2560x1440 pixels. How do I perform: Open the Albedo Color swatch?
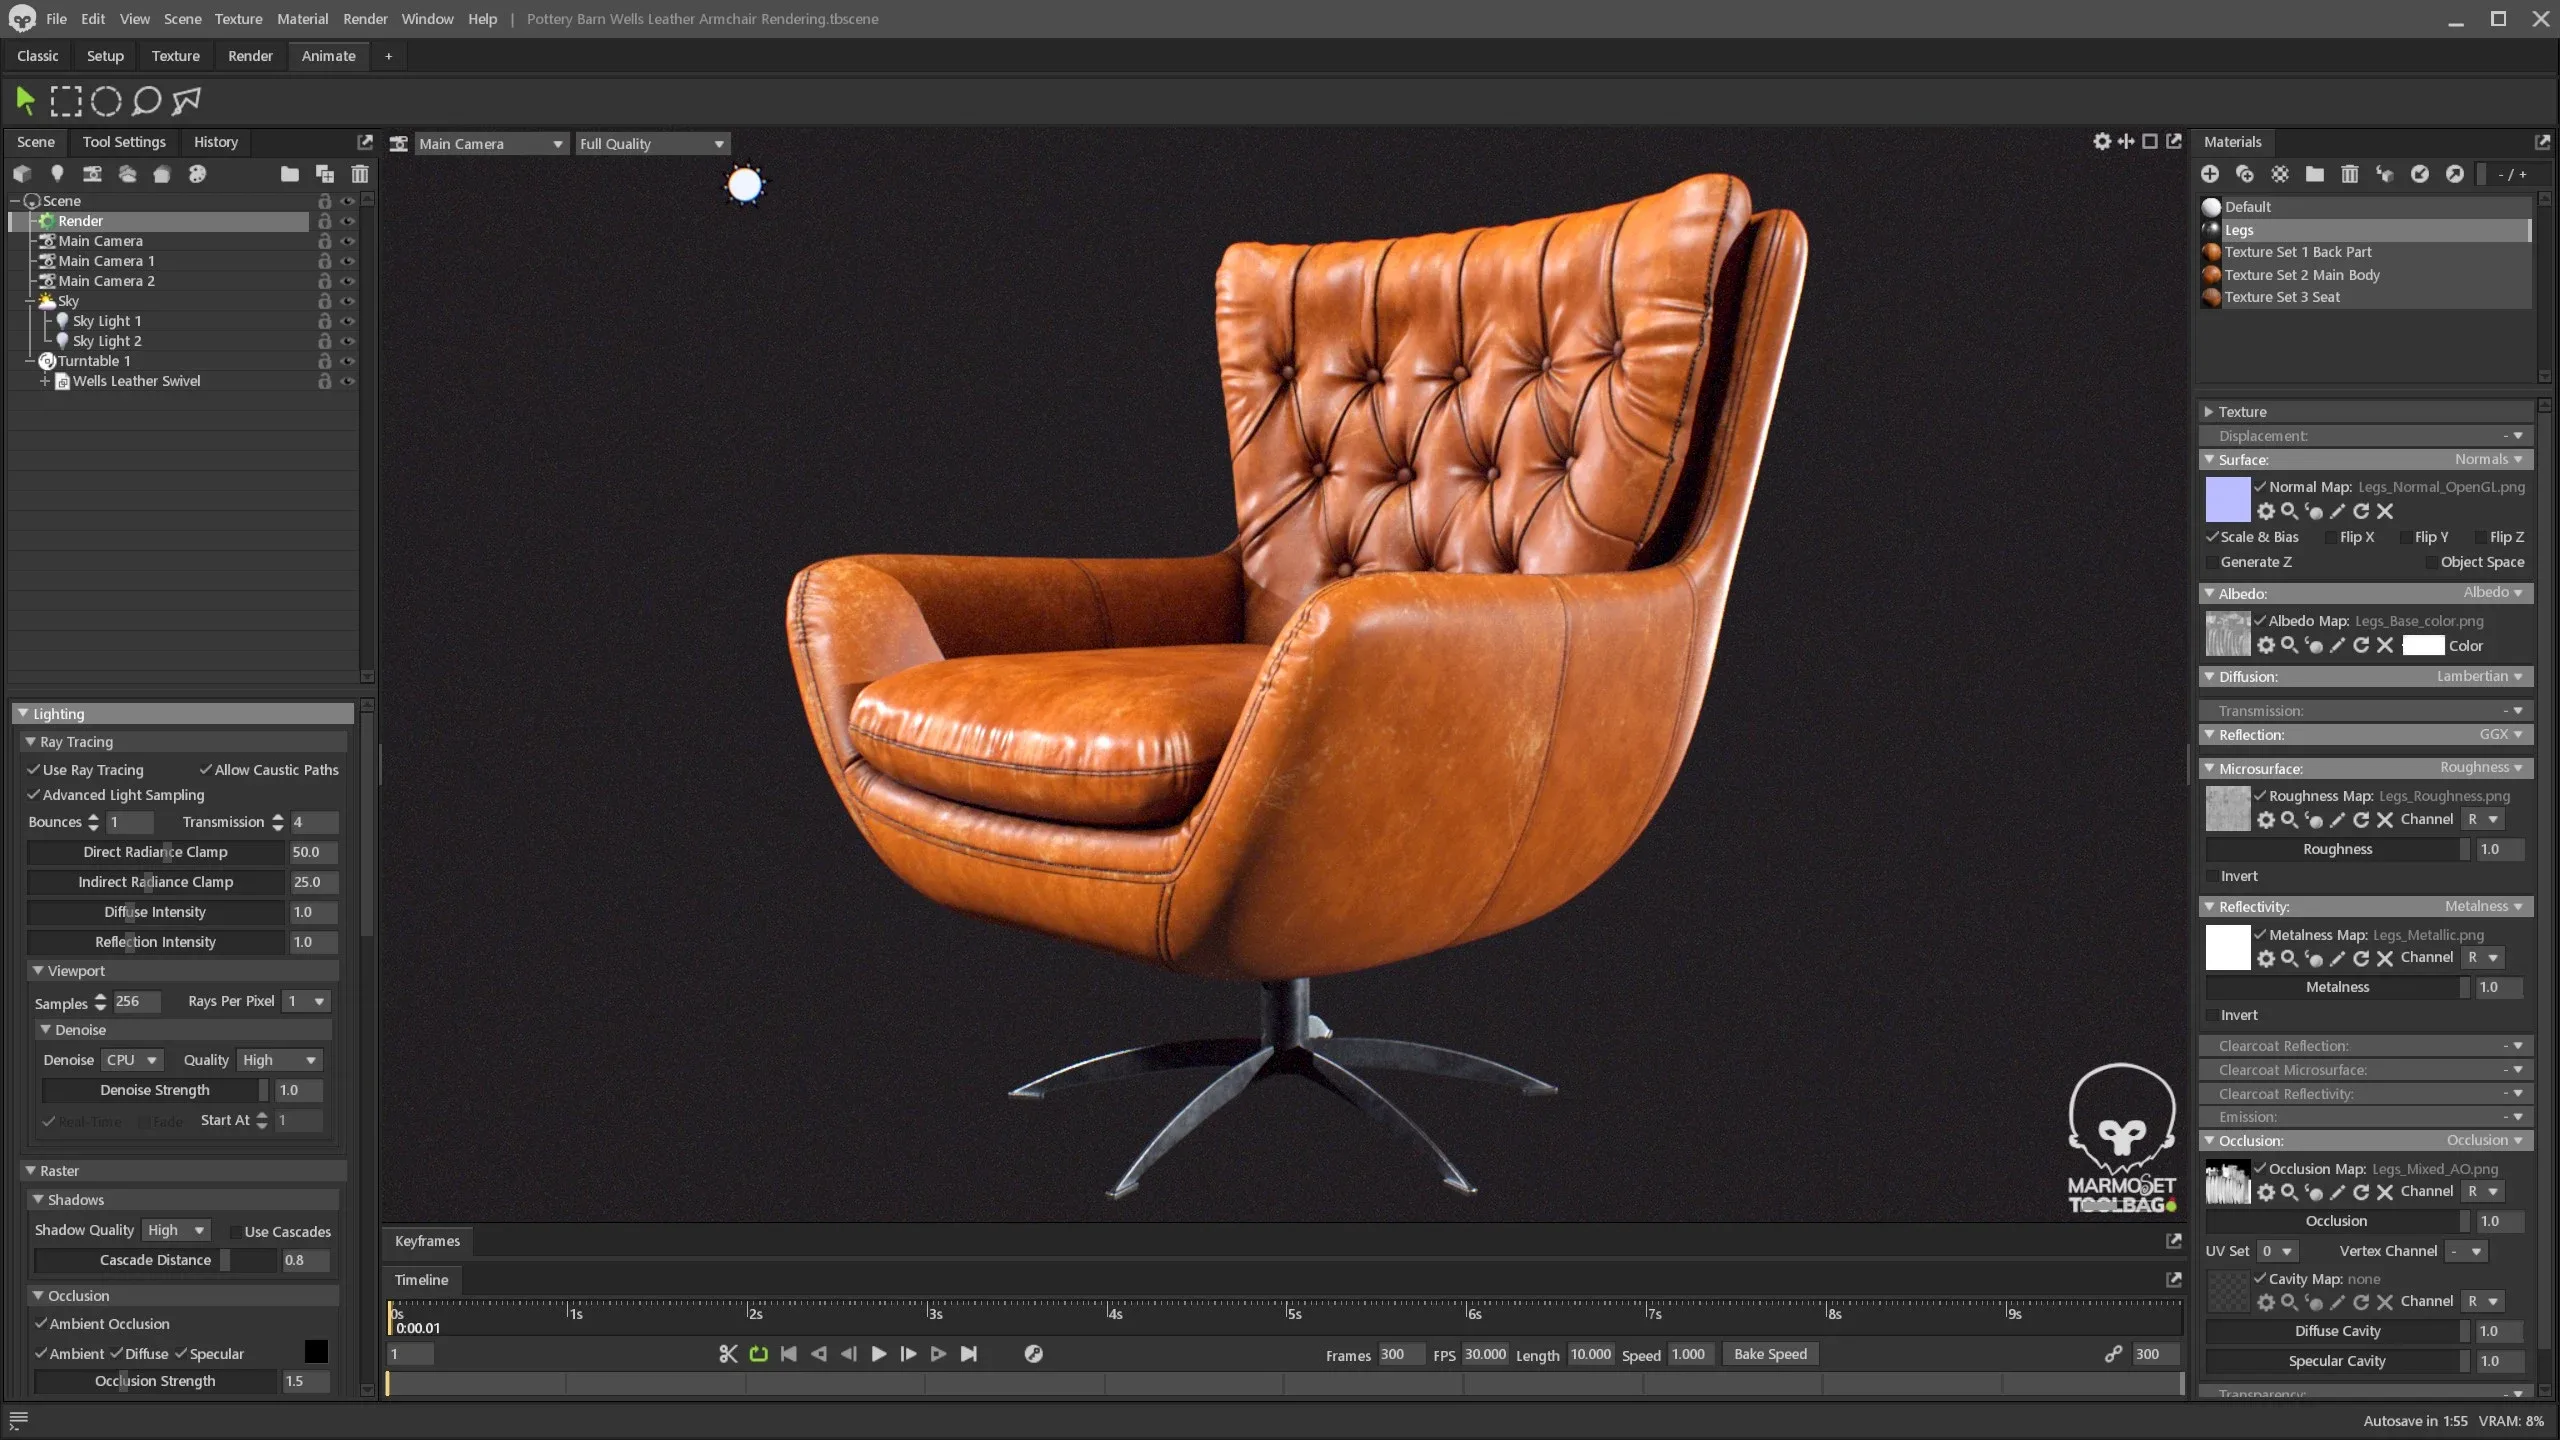tap(2424, 645)
